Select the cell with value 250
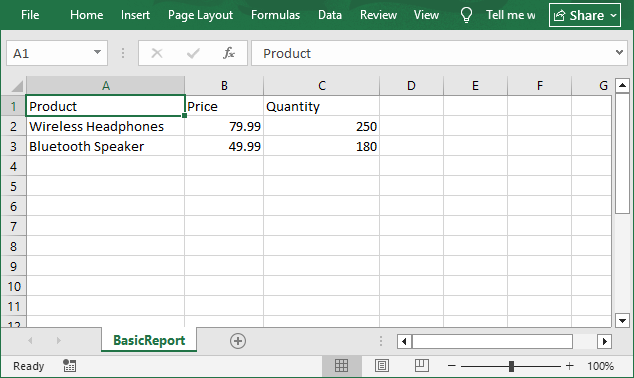This screenshot has height=378, width=634. click(x=321, y=126)
